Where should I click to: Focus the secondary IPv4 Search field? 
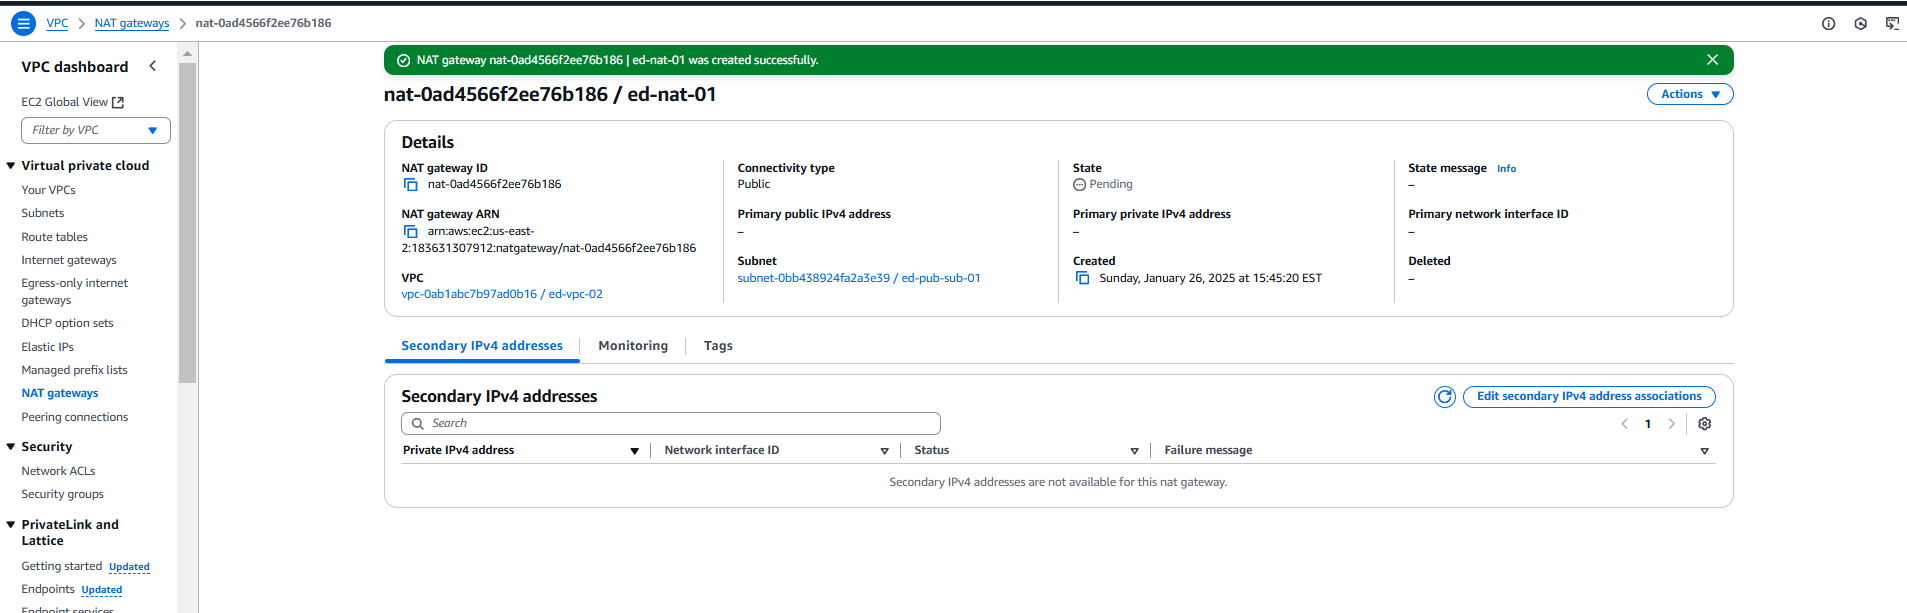coord(671,424)
